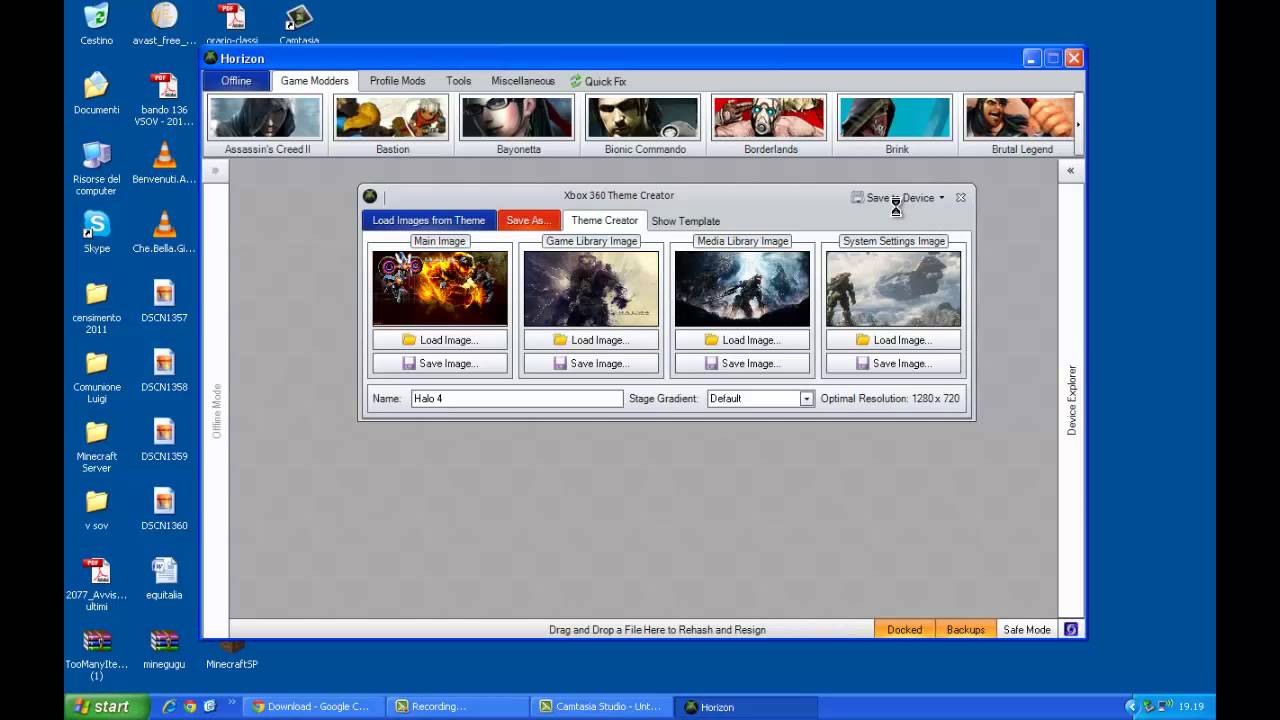This screenshot has height=720, width=1280.
Task: Click Show Template
Action: 685,221
